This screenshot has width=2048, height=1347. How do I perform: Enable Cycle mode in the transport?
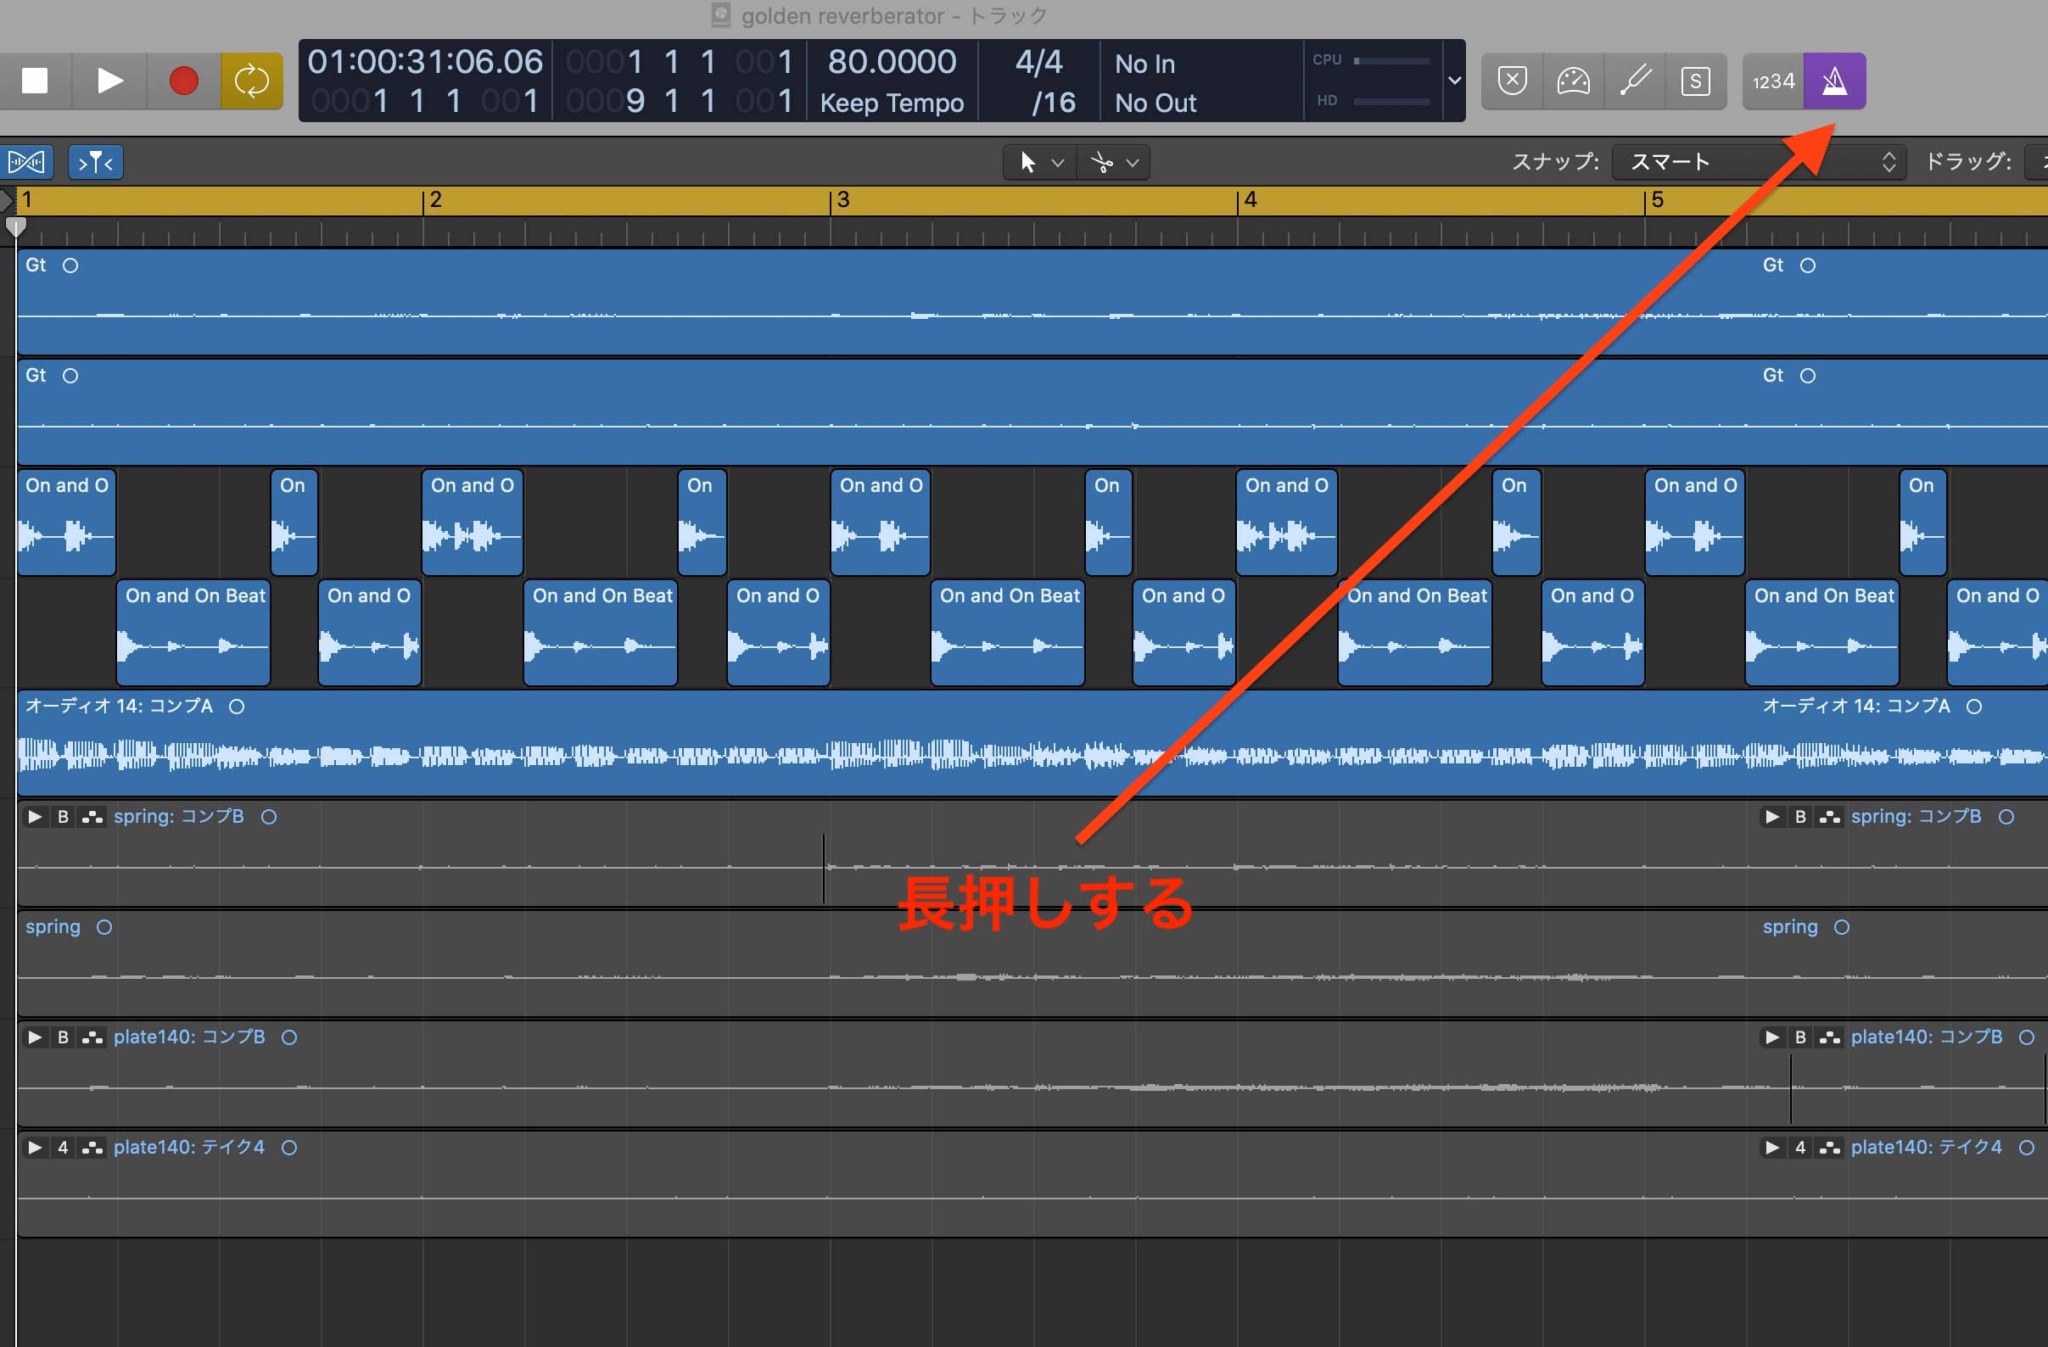252,80
